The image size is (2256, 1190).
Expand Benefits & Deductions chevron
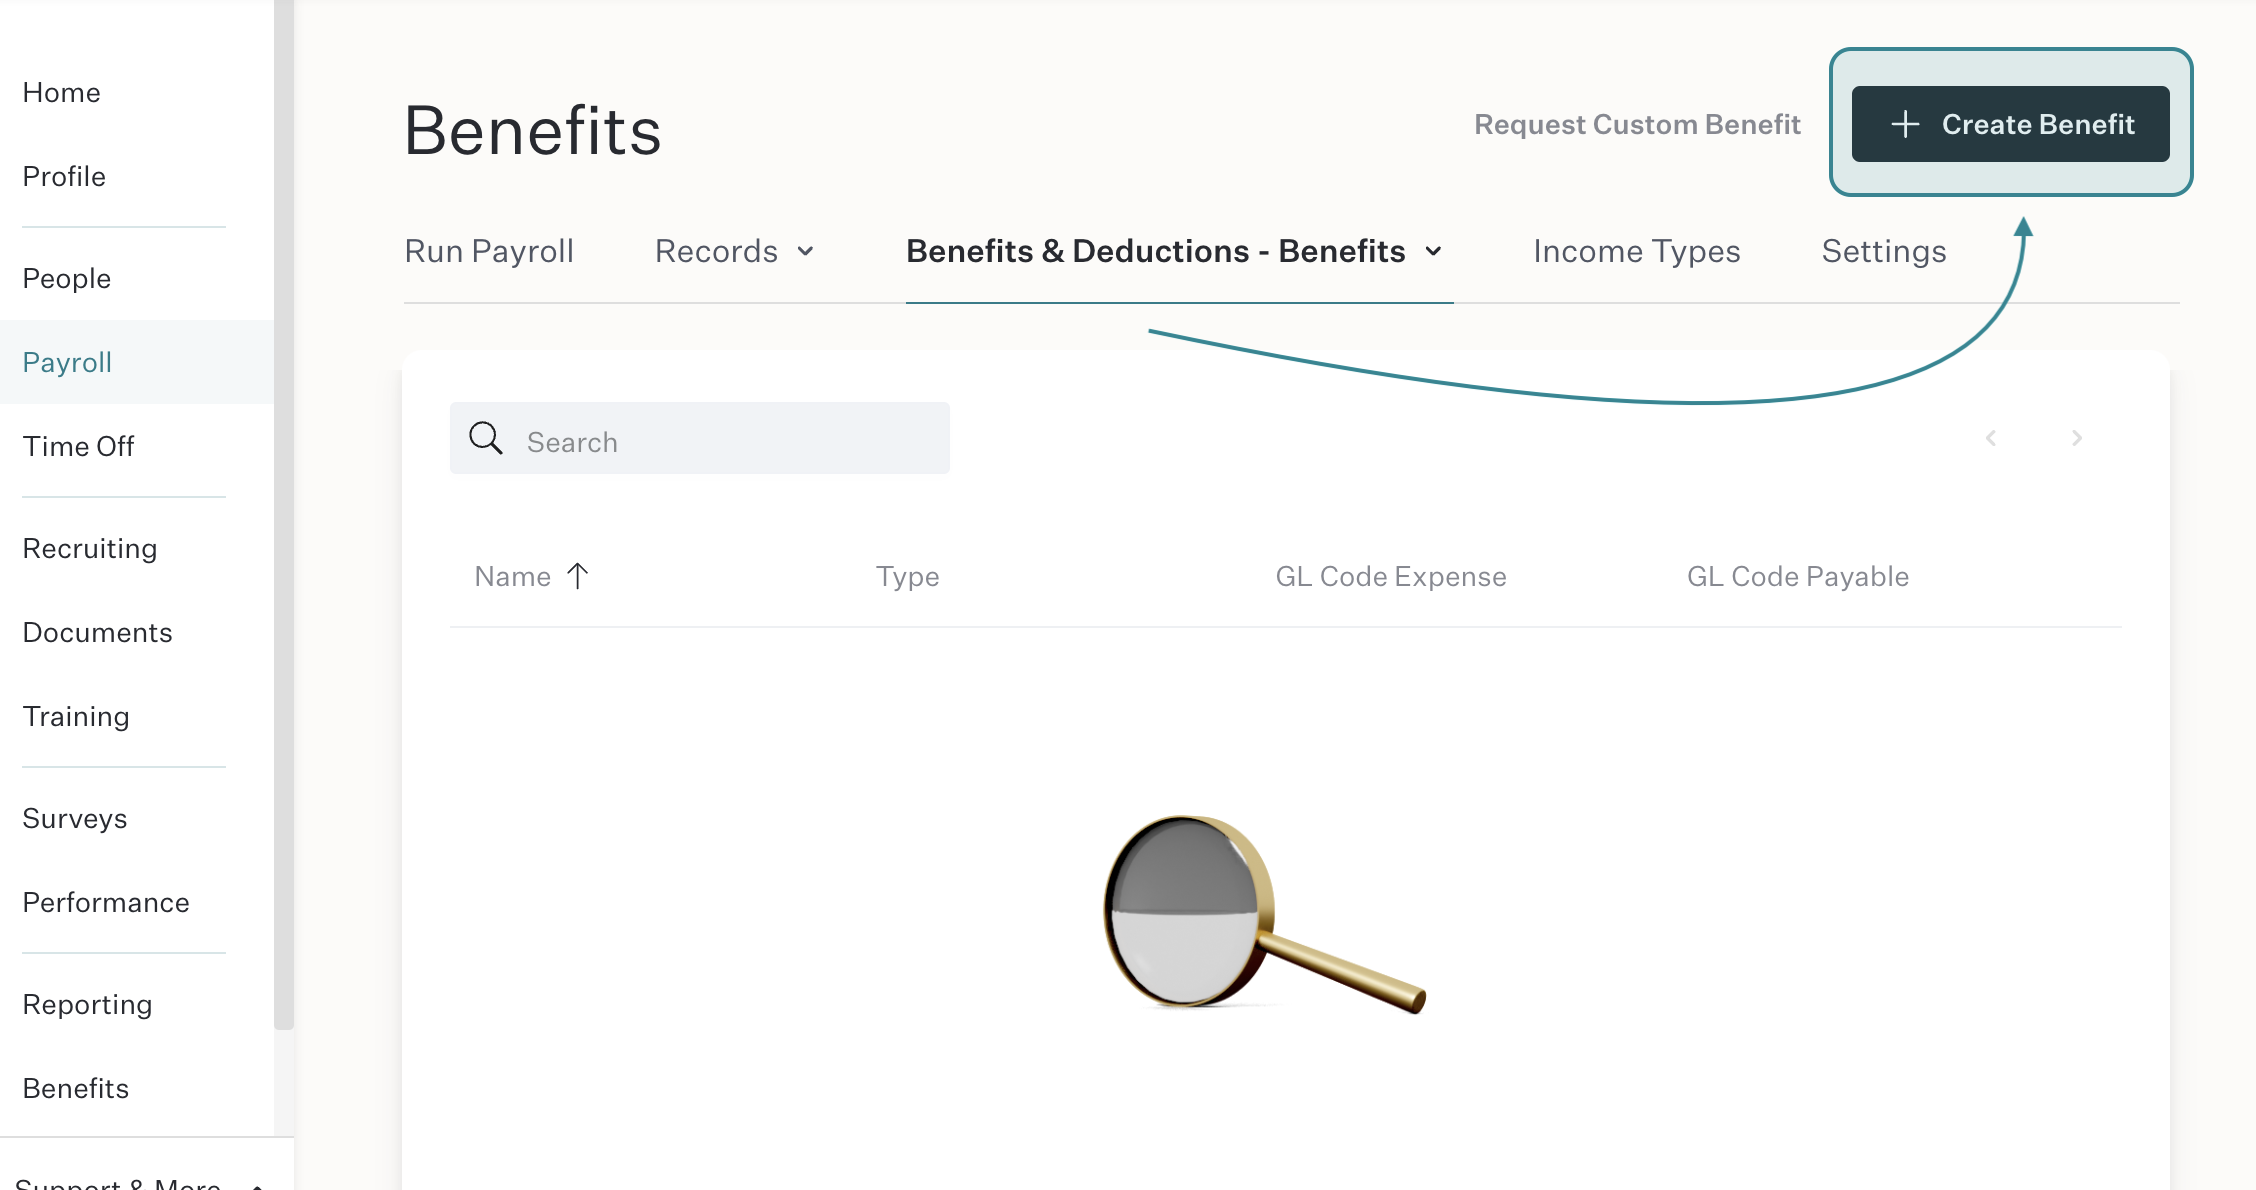click(1434, 251)
